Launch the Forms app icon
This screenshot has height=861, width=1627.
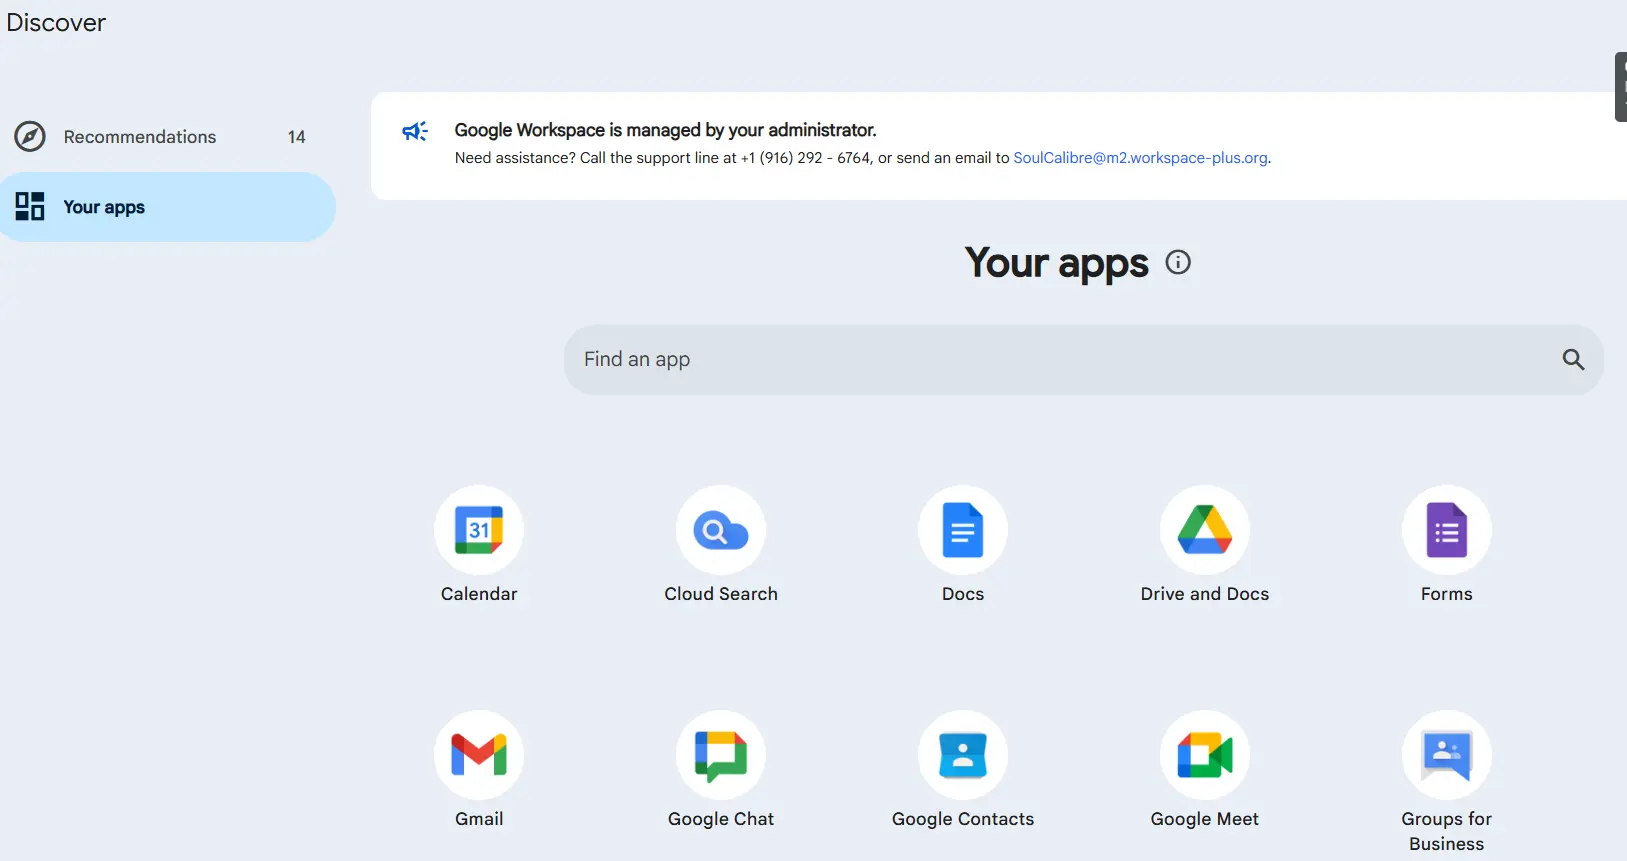[1447, 530]
